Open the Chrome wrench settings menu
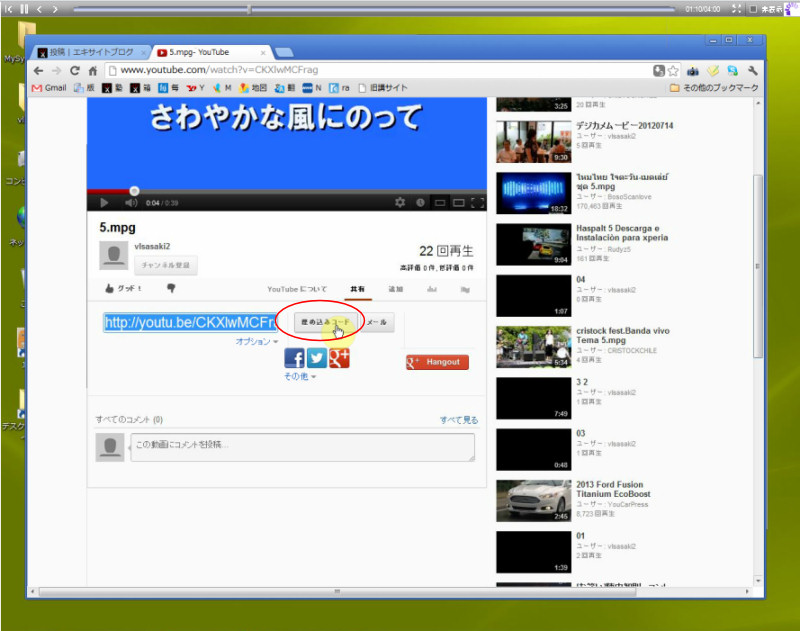Viewport: 800px width, 631px height. [x=753, y=70]
